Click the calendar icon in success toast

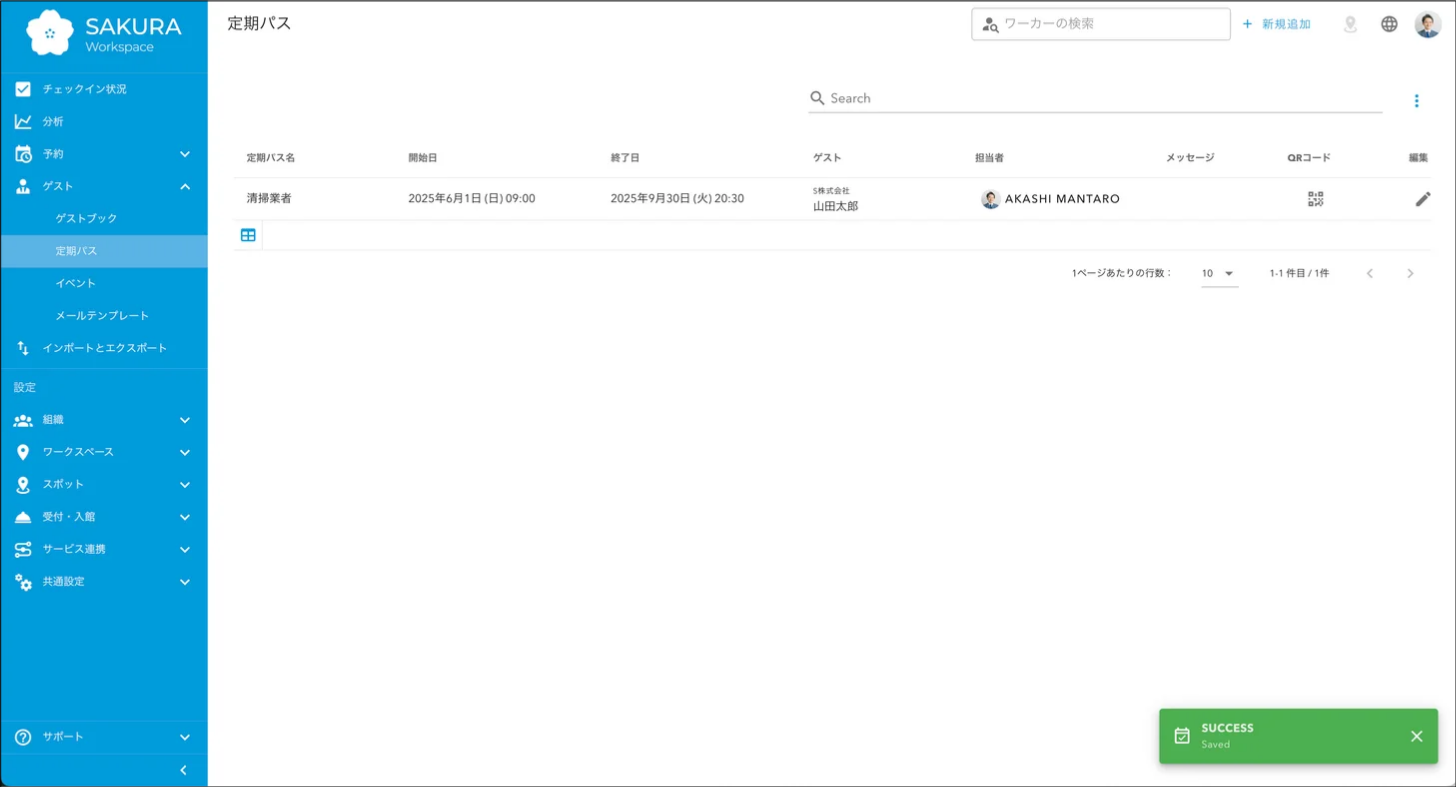pos(1181,736)
